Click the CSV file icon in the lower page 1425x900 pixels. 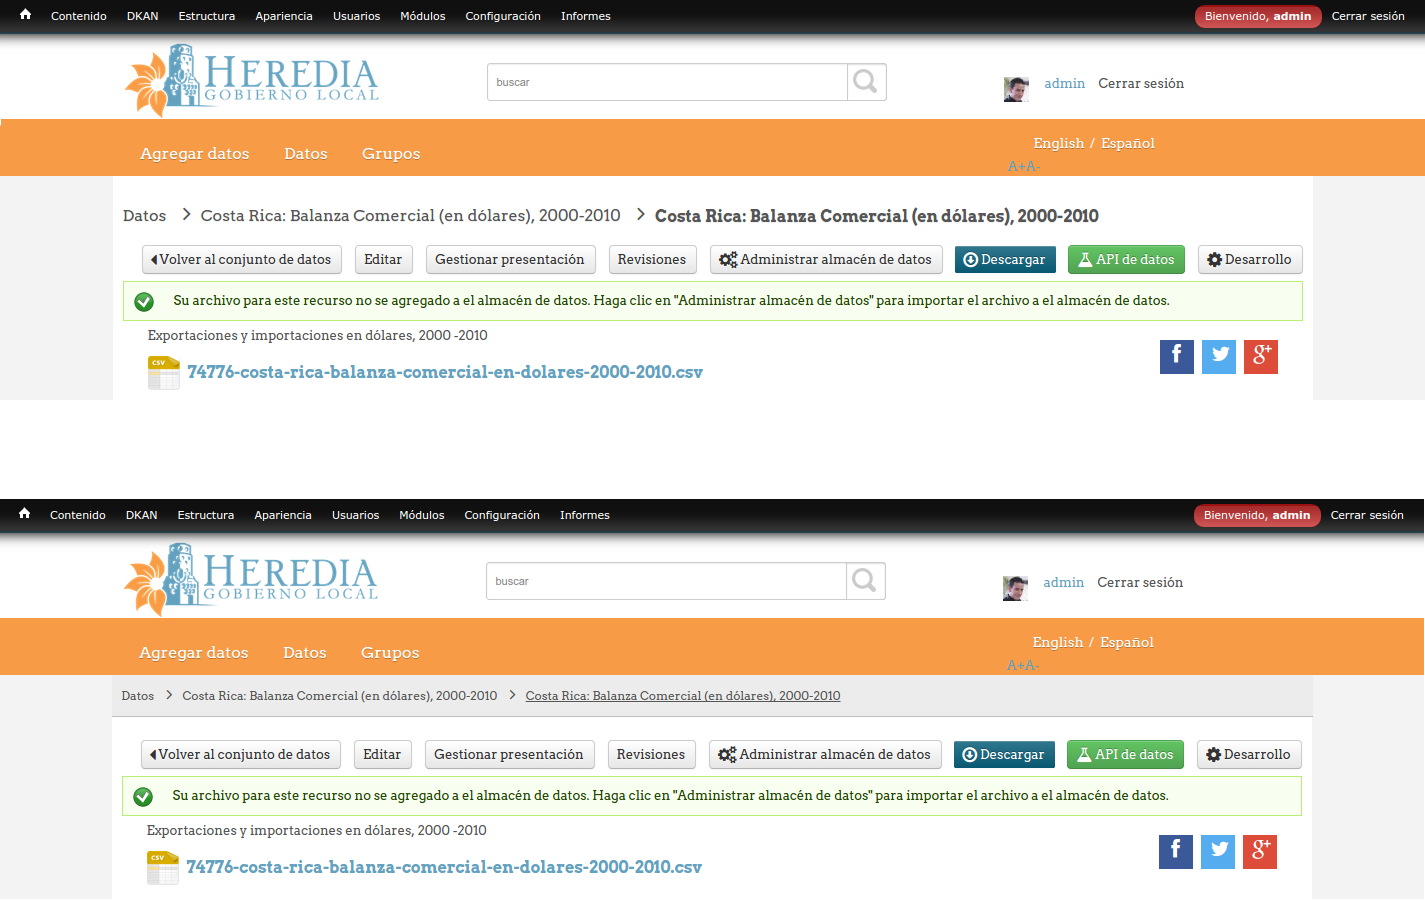coord(162,867)
